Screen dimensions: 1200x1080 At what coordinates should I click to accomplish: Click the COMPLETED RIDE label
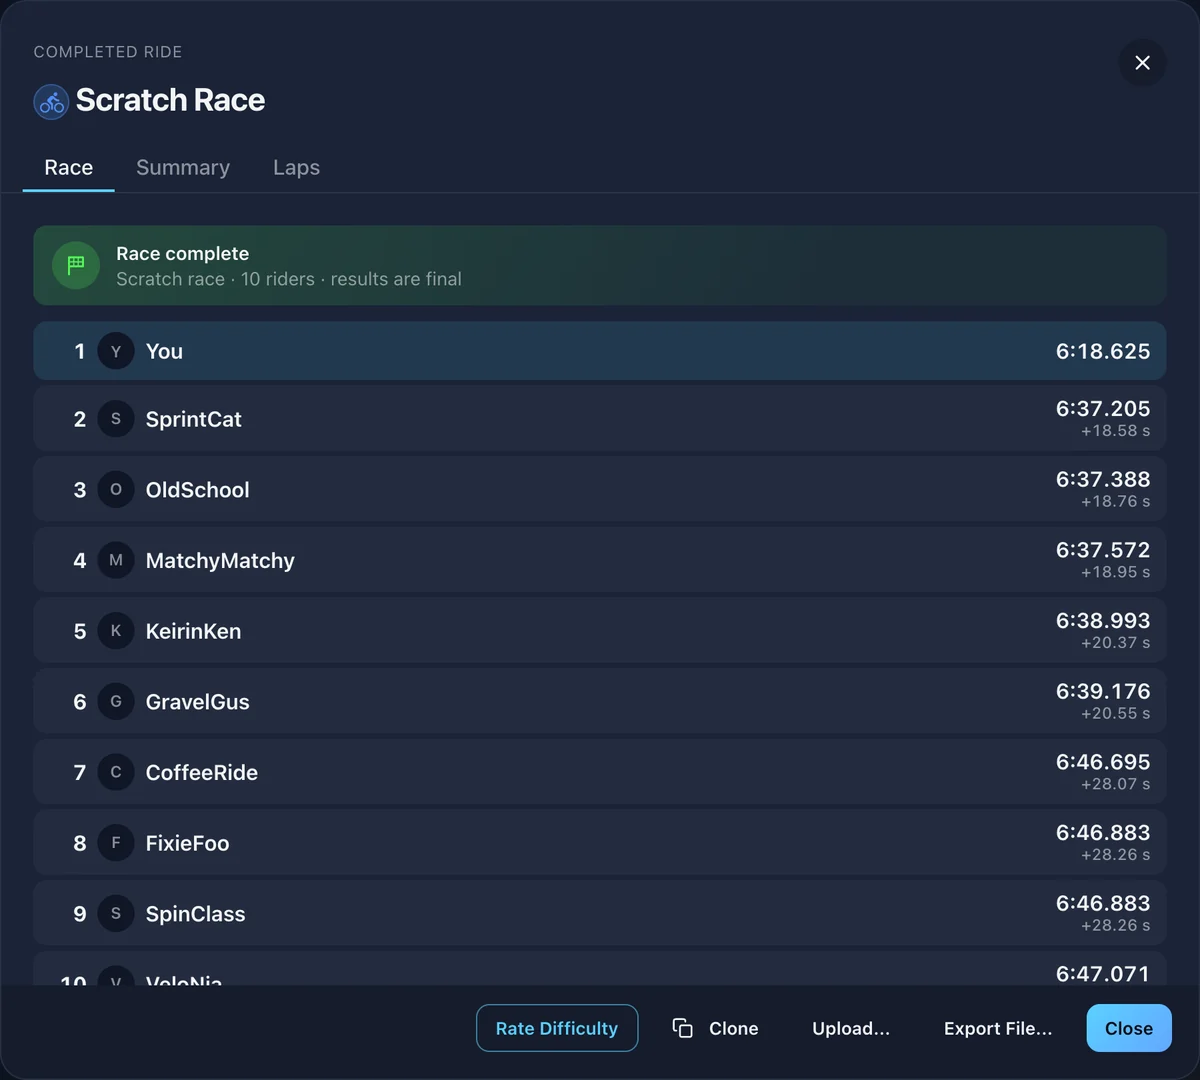coord(108,52)
